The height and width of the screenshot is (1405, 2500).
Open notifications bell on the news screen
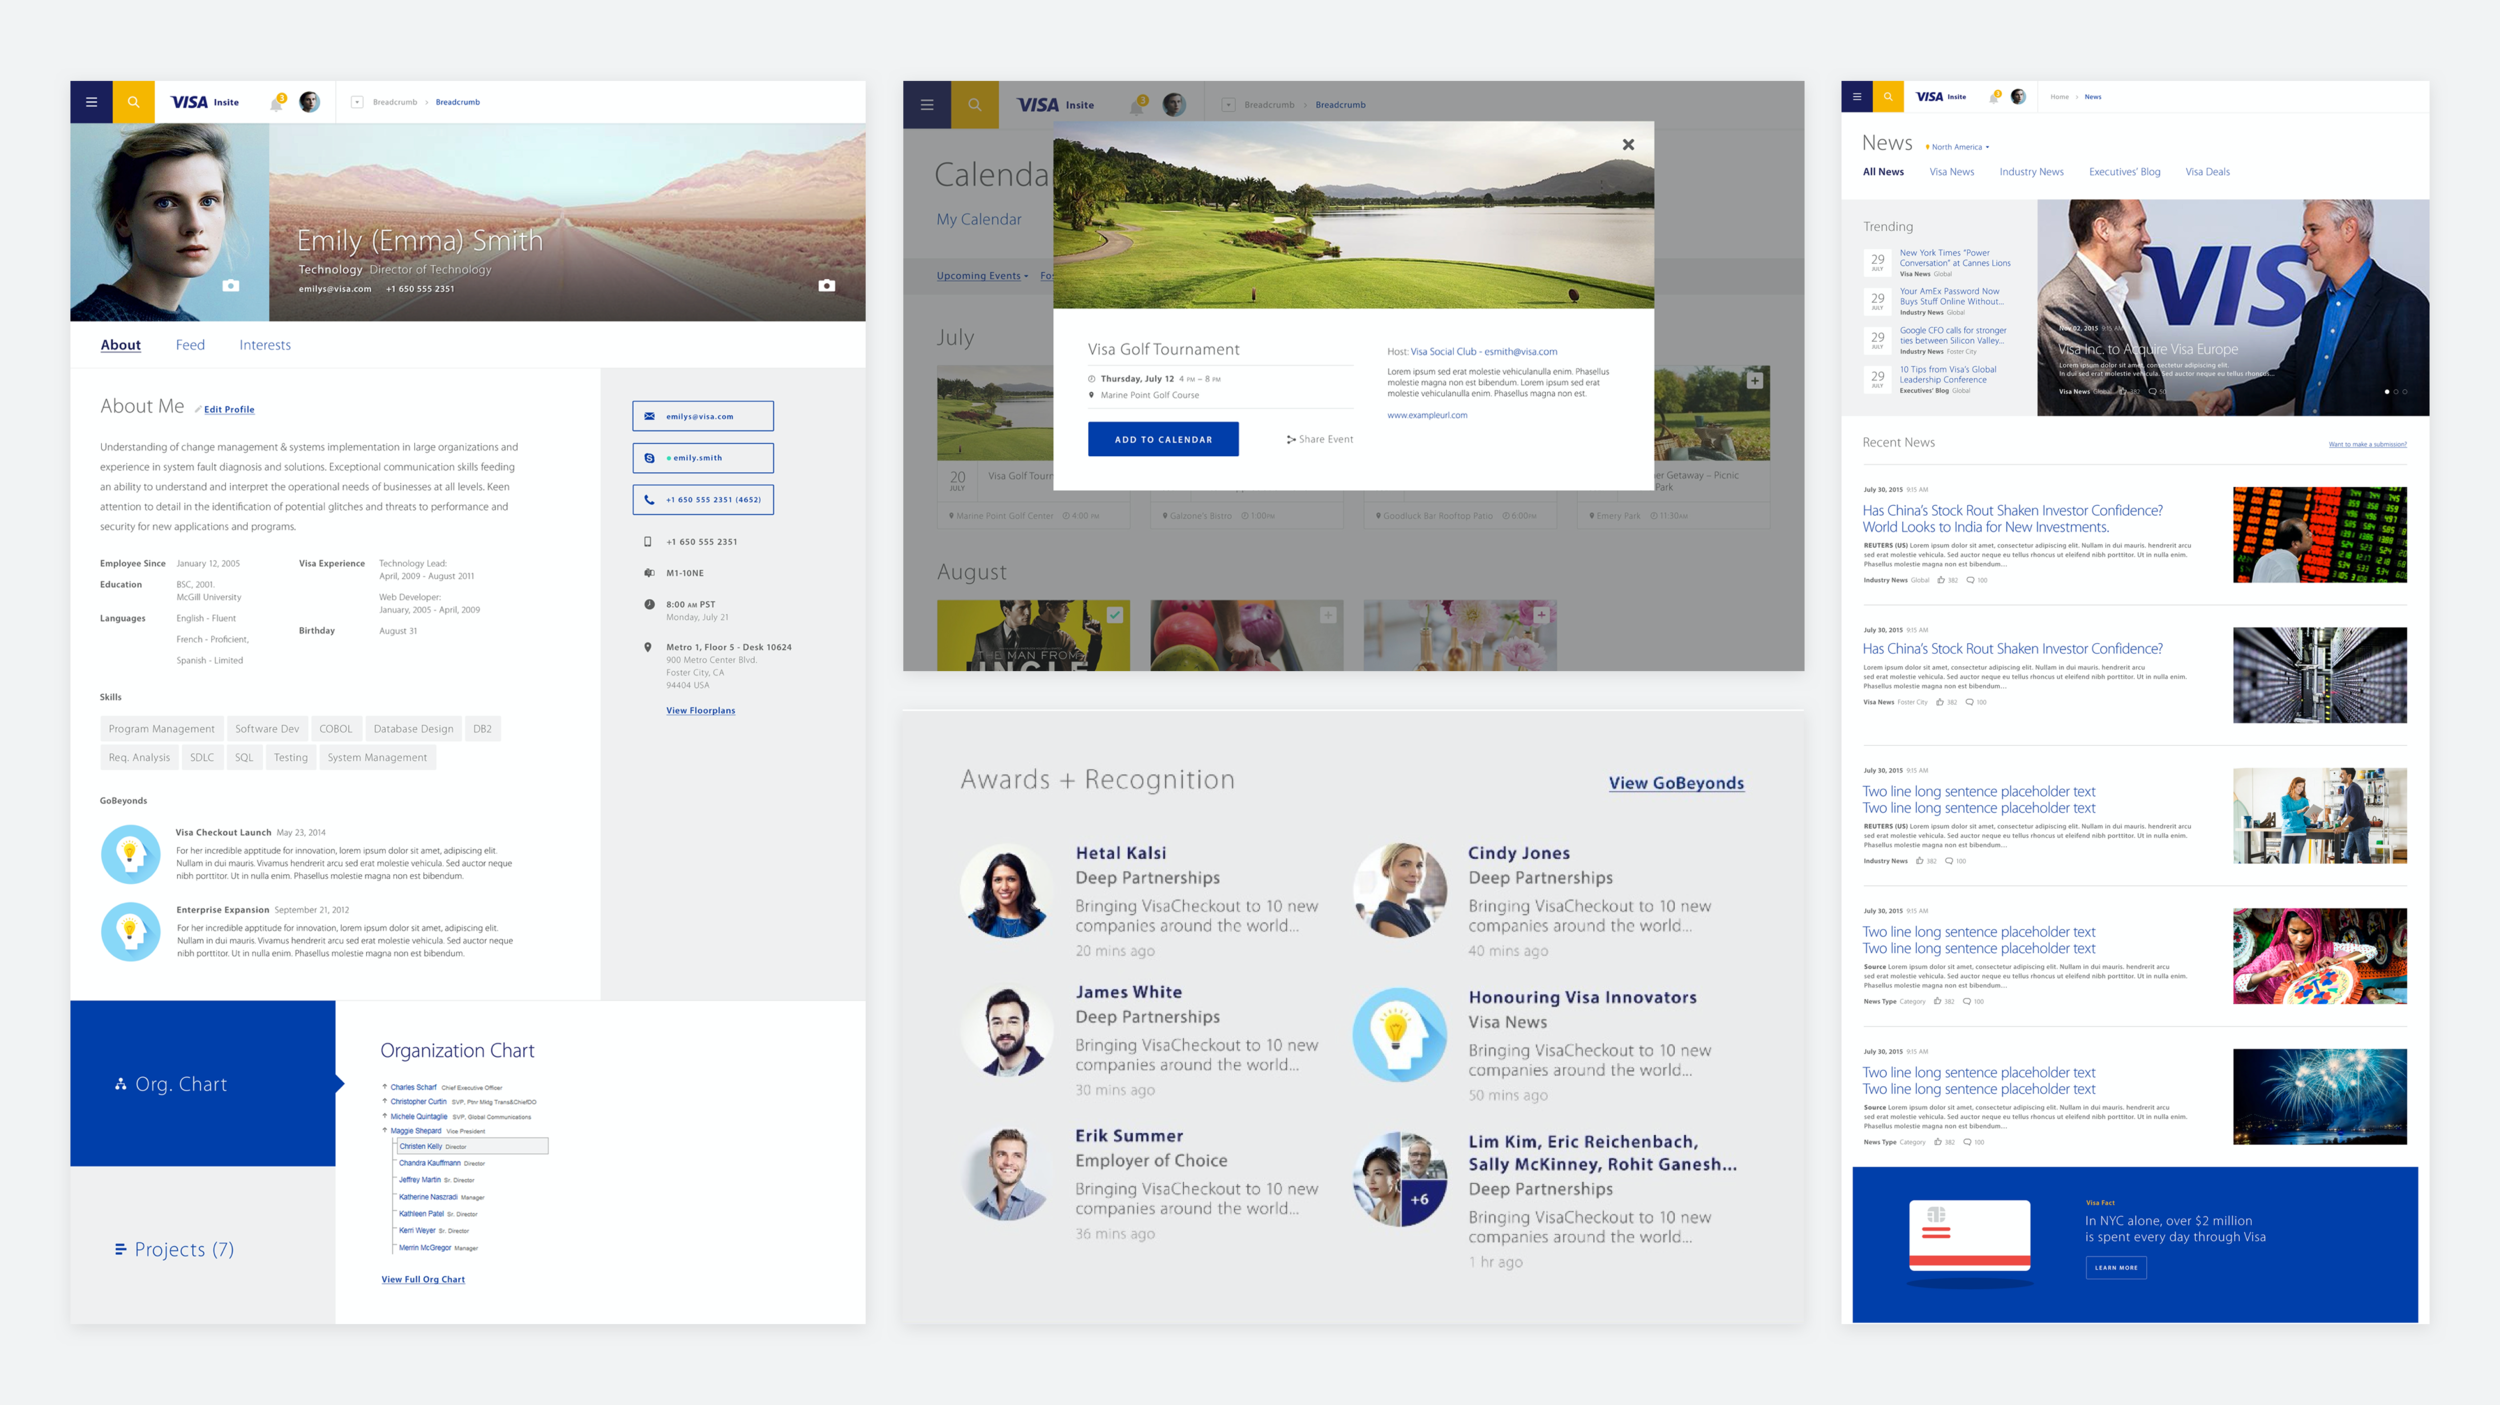pos(1995,97)
